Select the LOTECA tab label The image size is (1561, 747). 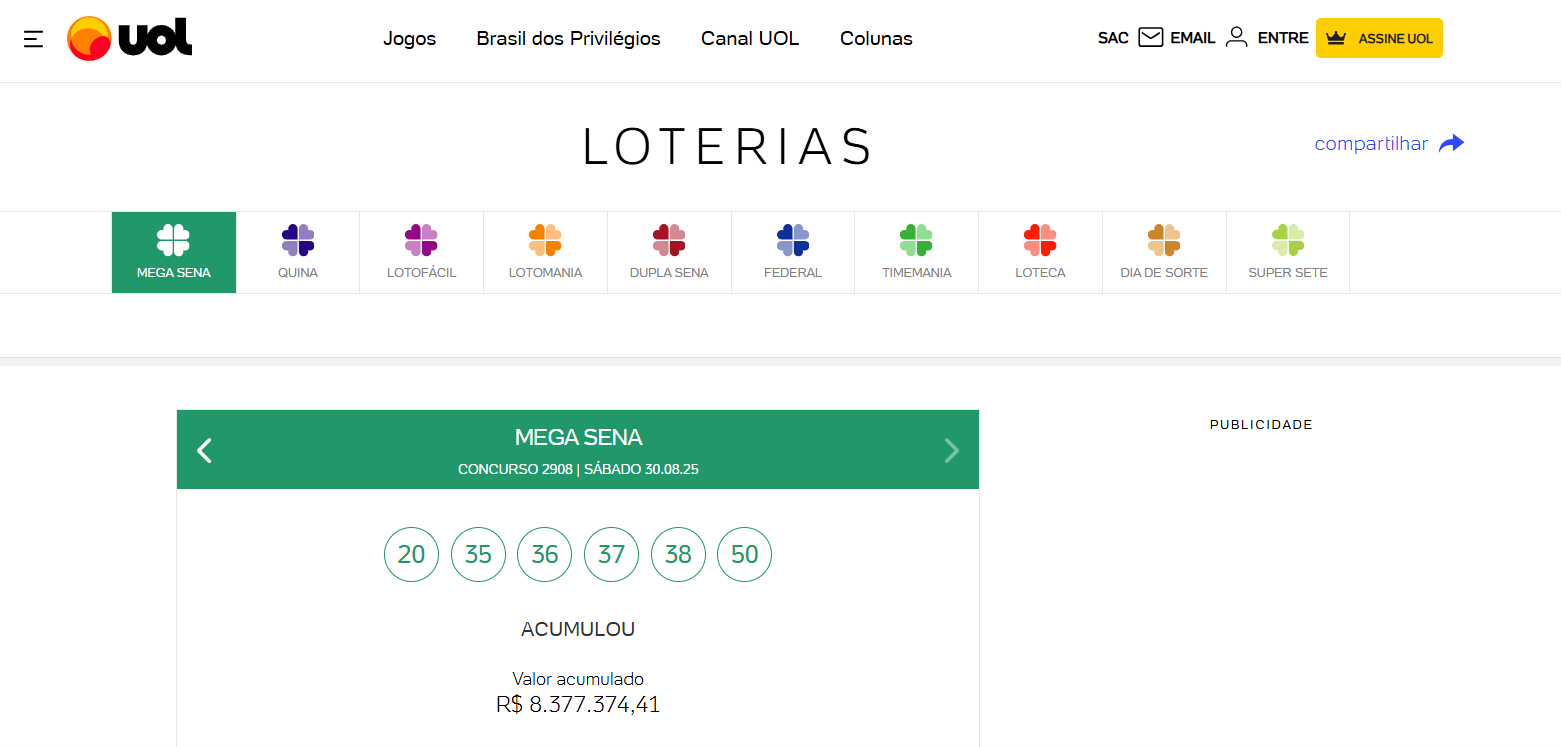click(x=1040, y=273)
